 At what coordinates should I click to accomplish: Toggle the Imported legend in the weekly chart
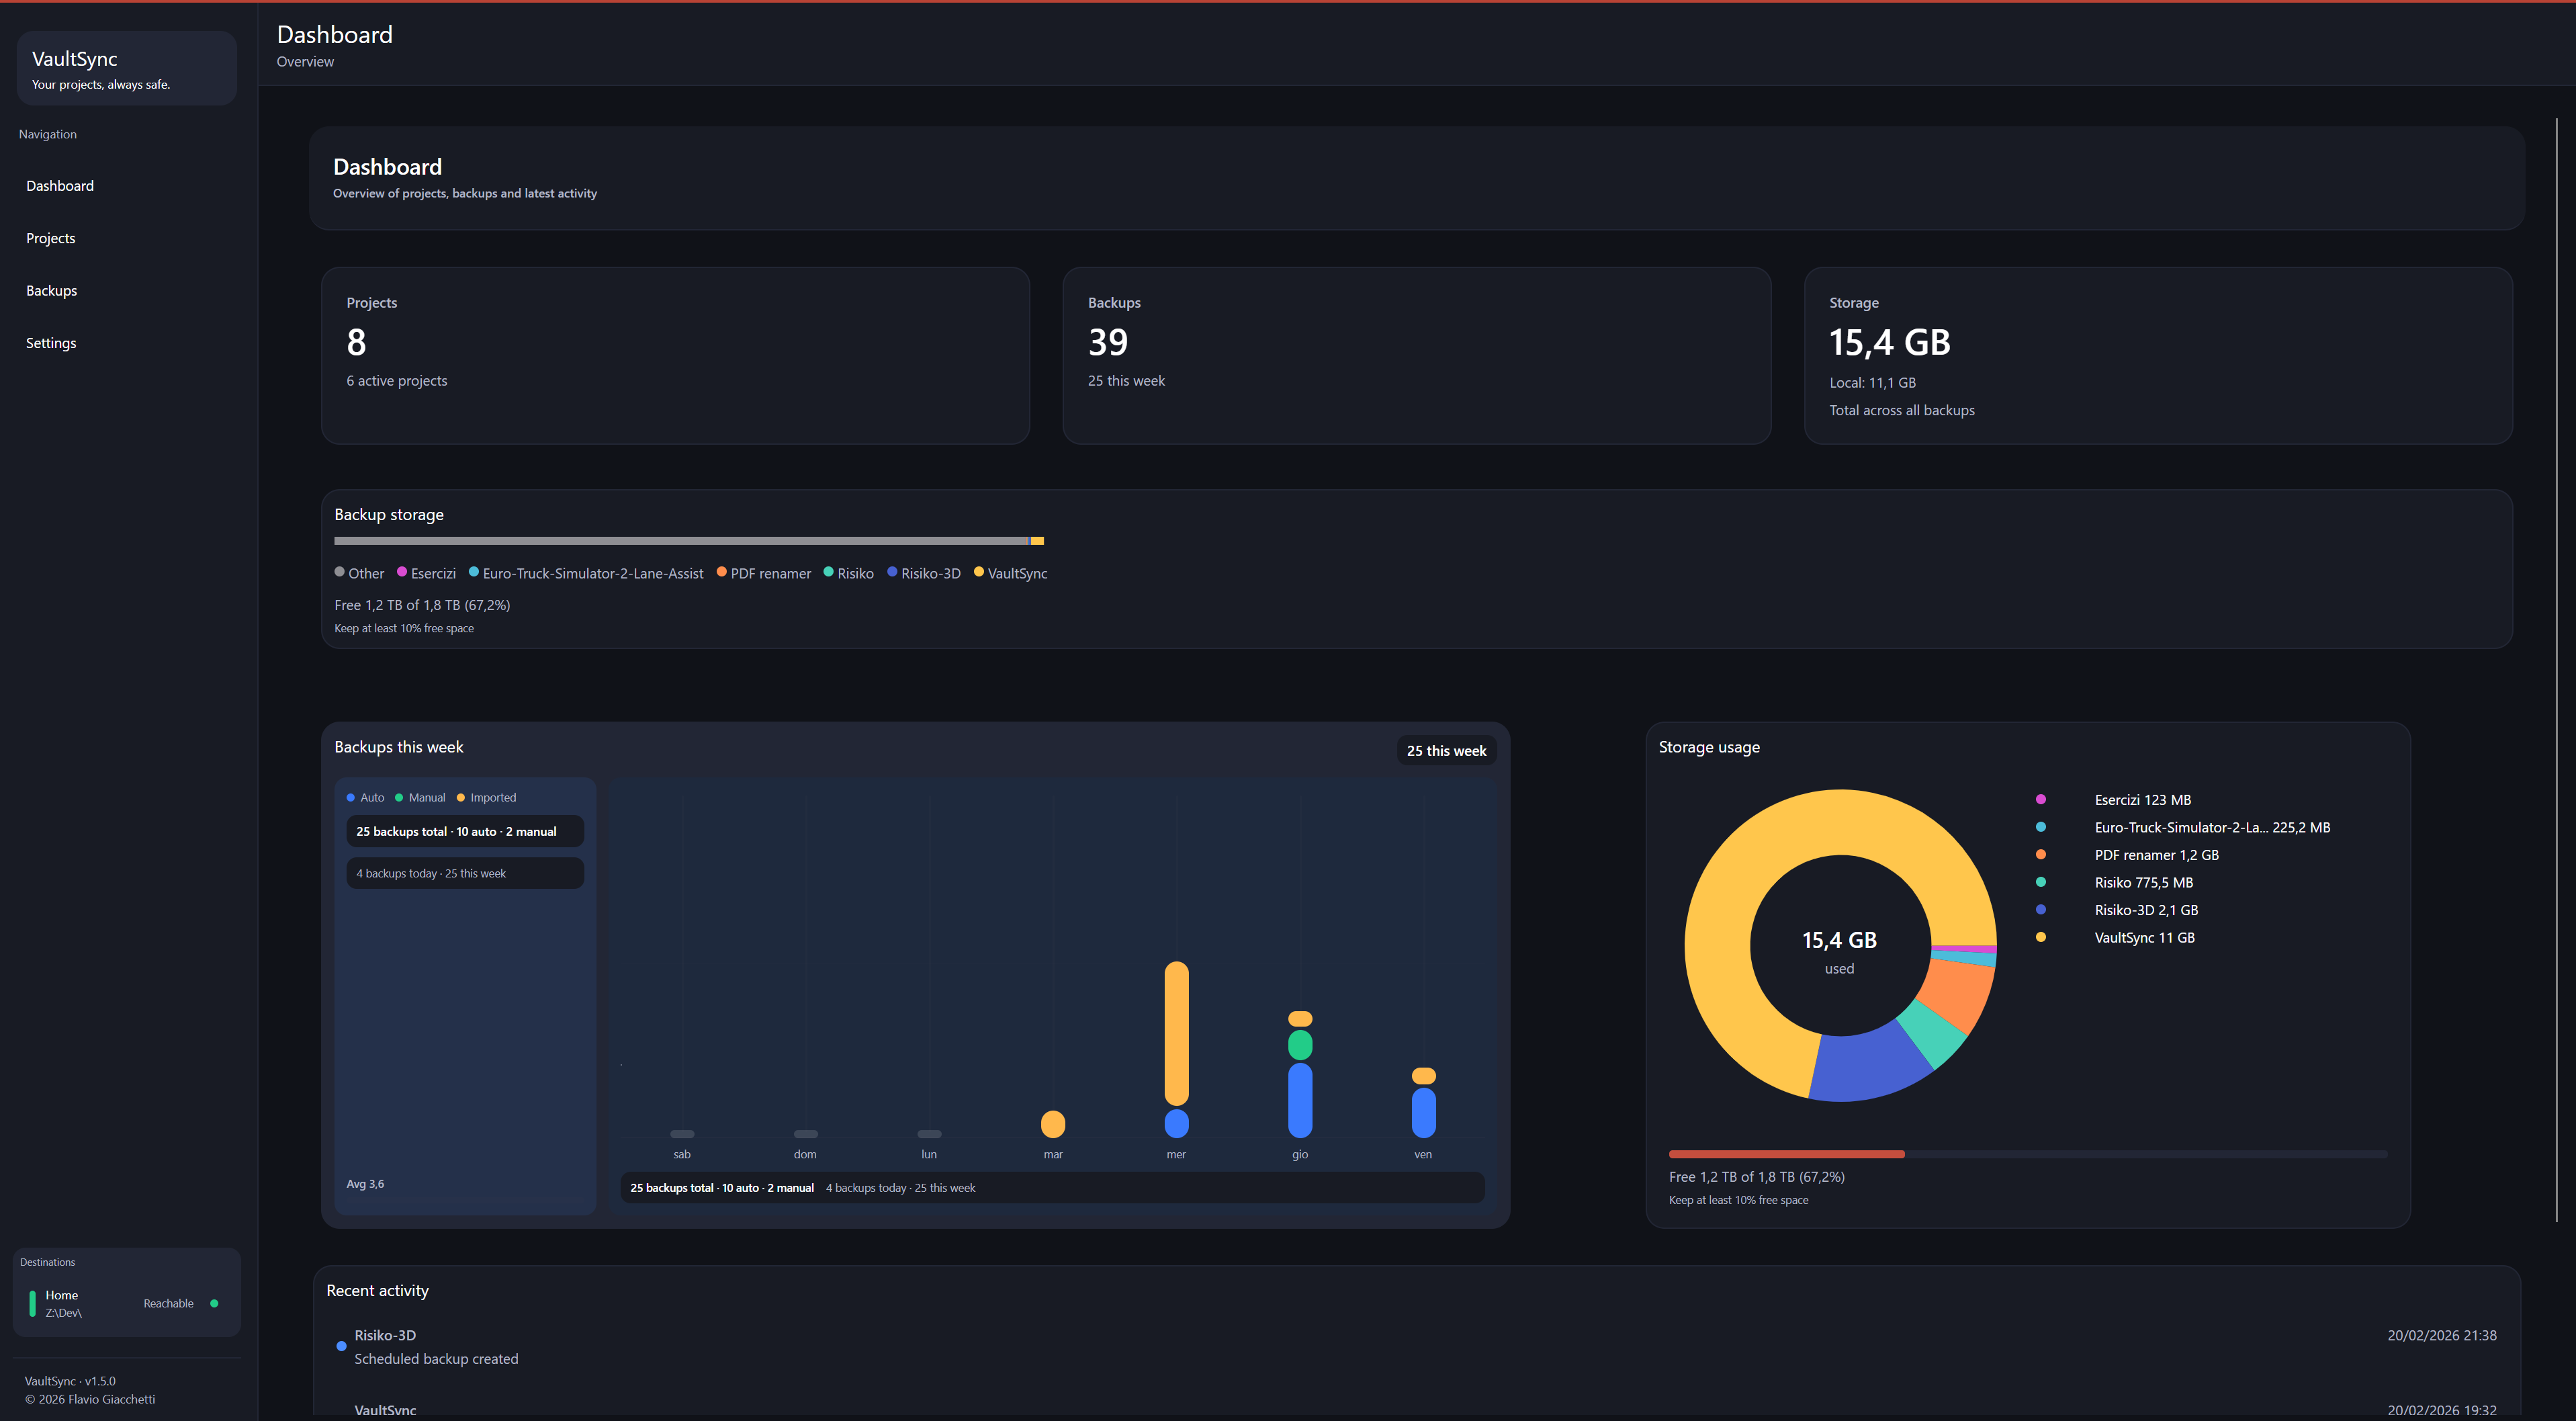point(487,798)
